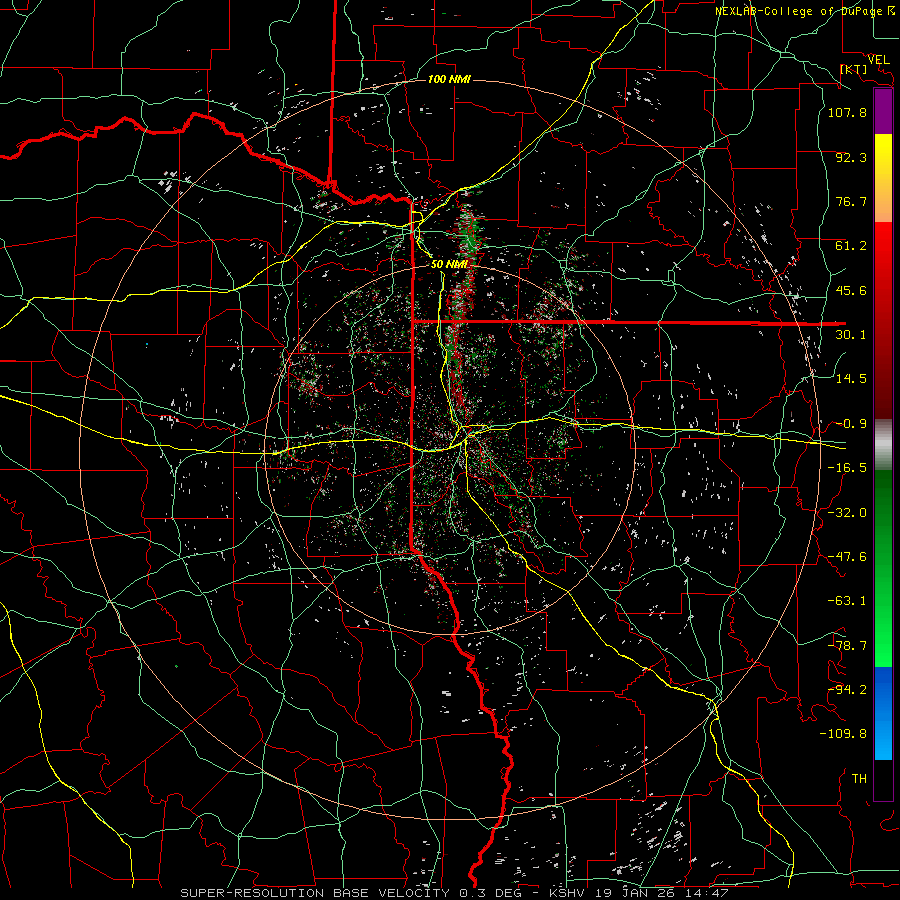This screenshot has height=900, width=900.
Task: Click the 50 NMI range ring label
Action: [x=449, y=264]
